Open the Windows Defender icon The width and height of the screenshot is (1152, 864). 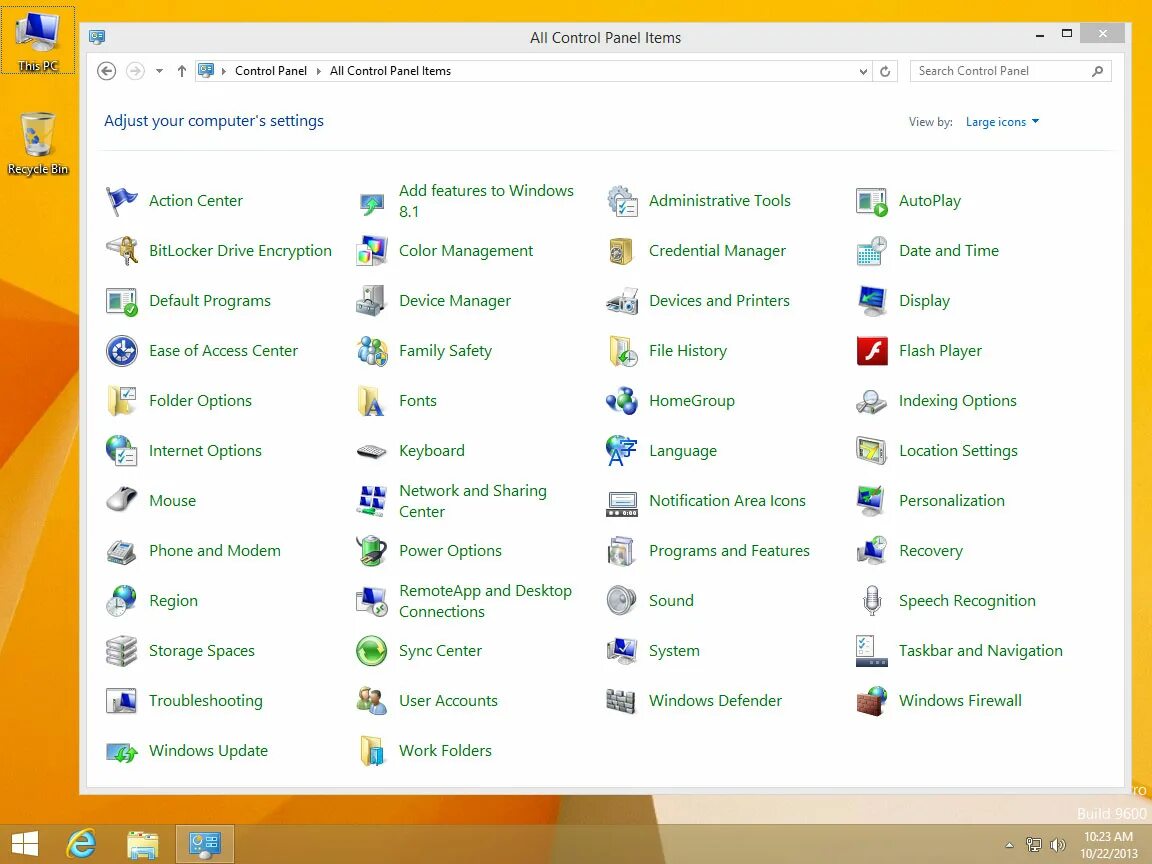pyautogui.click(x=622, y=701)
